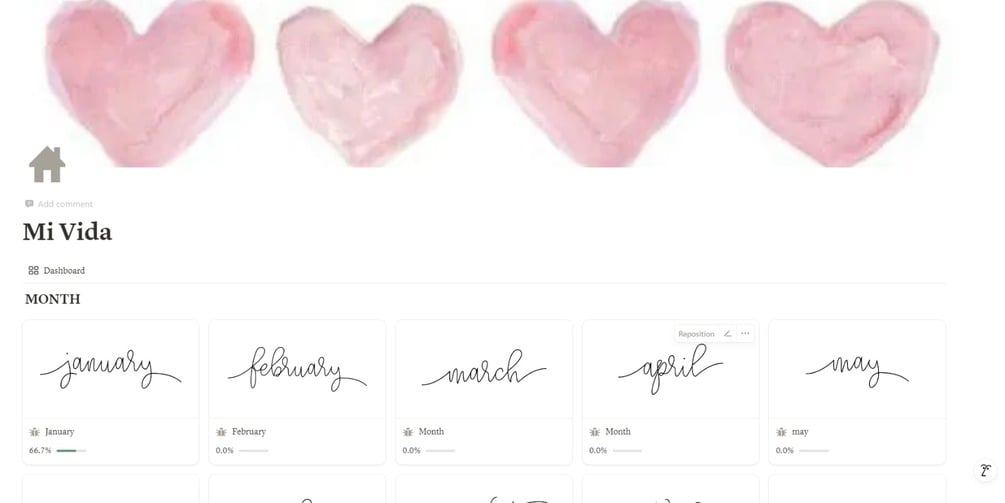Click the bug icon beside may
This screenshot has width=1005, height=503.
781,432
